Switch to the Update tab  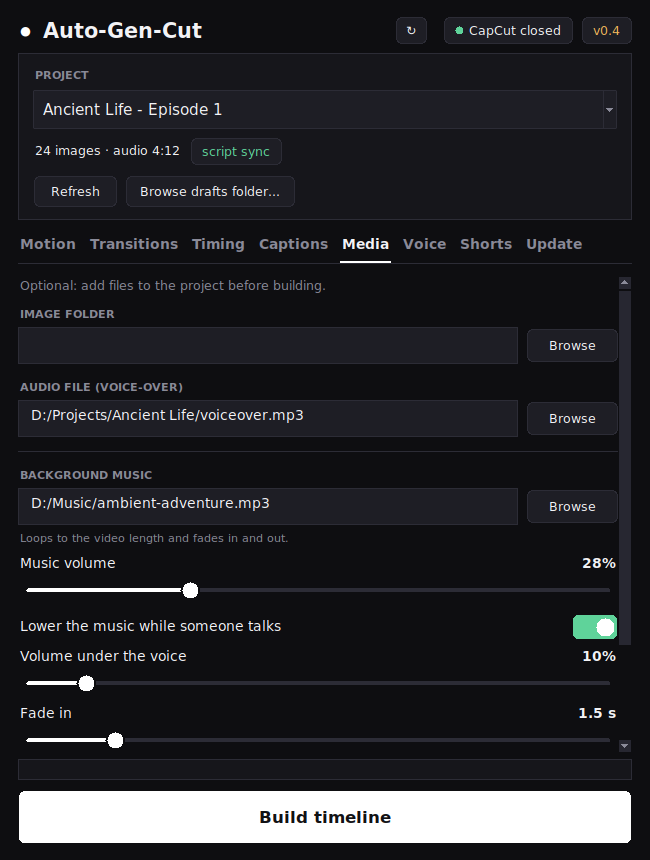click(x=554, y=244)
